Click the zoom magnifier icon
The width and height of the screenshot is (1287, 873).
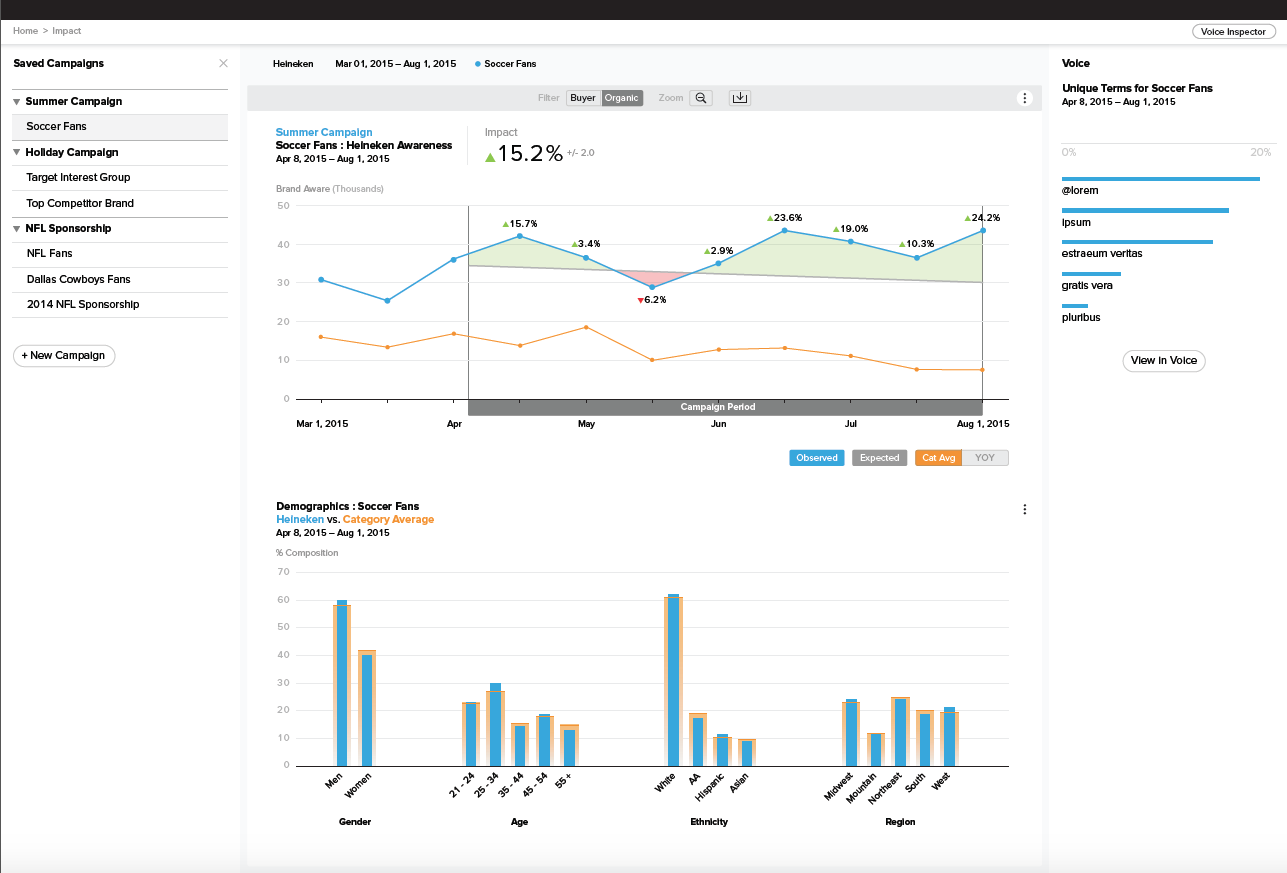click(x=701, y=98)
